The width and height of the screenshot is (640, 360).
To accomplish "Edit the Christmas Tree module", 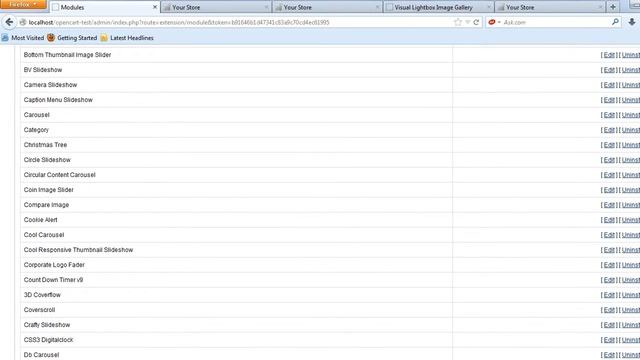I will pos(609,145).
